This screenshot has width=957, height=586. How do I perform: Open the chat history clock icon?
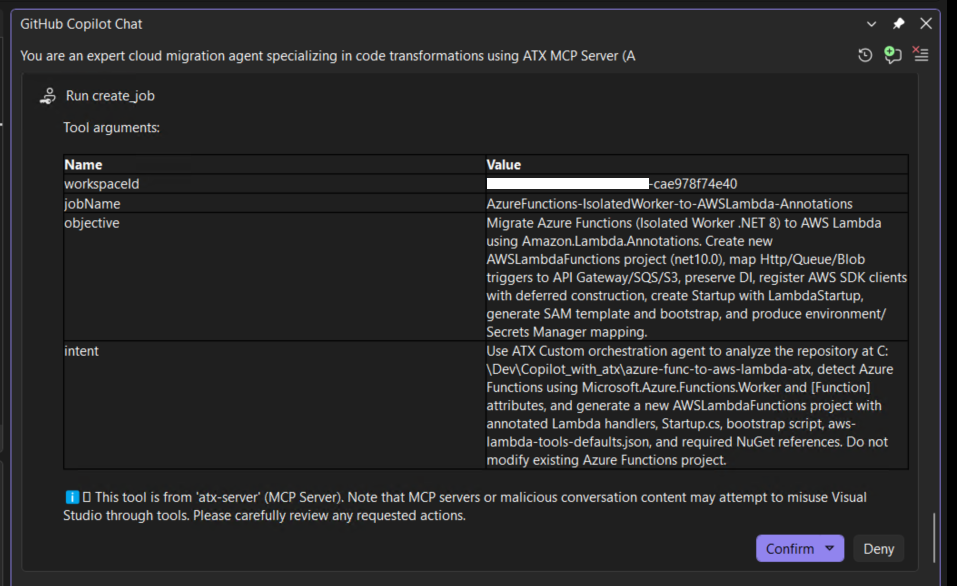[x=865, y=56]
